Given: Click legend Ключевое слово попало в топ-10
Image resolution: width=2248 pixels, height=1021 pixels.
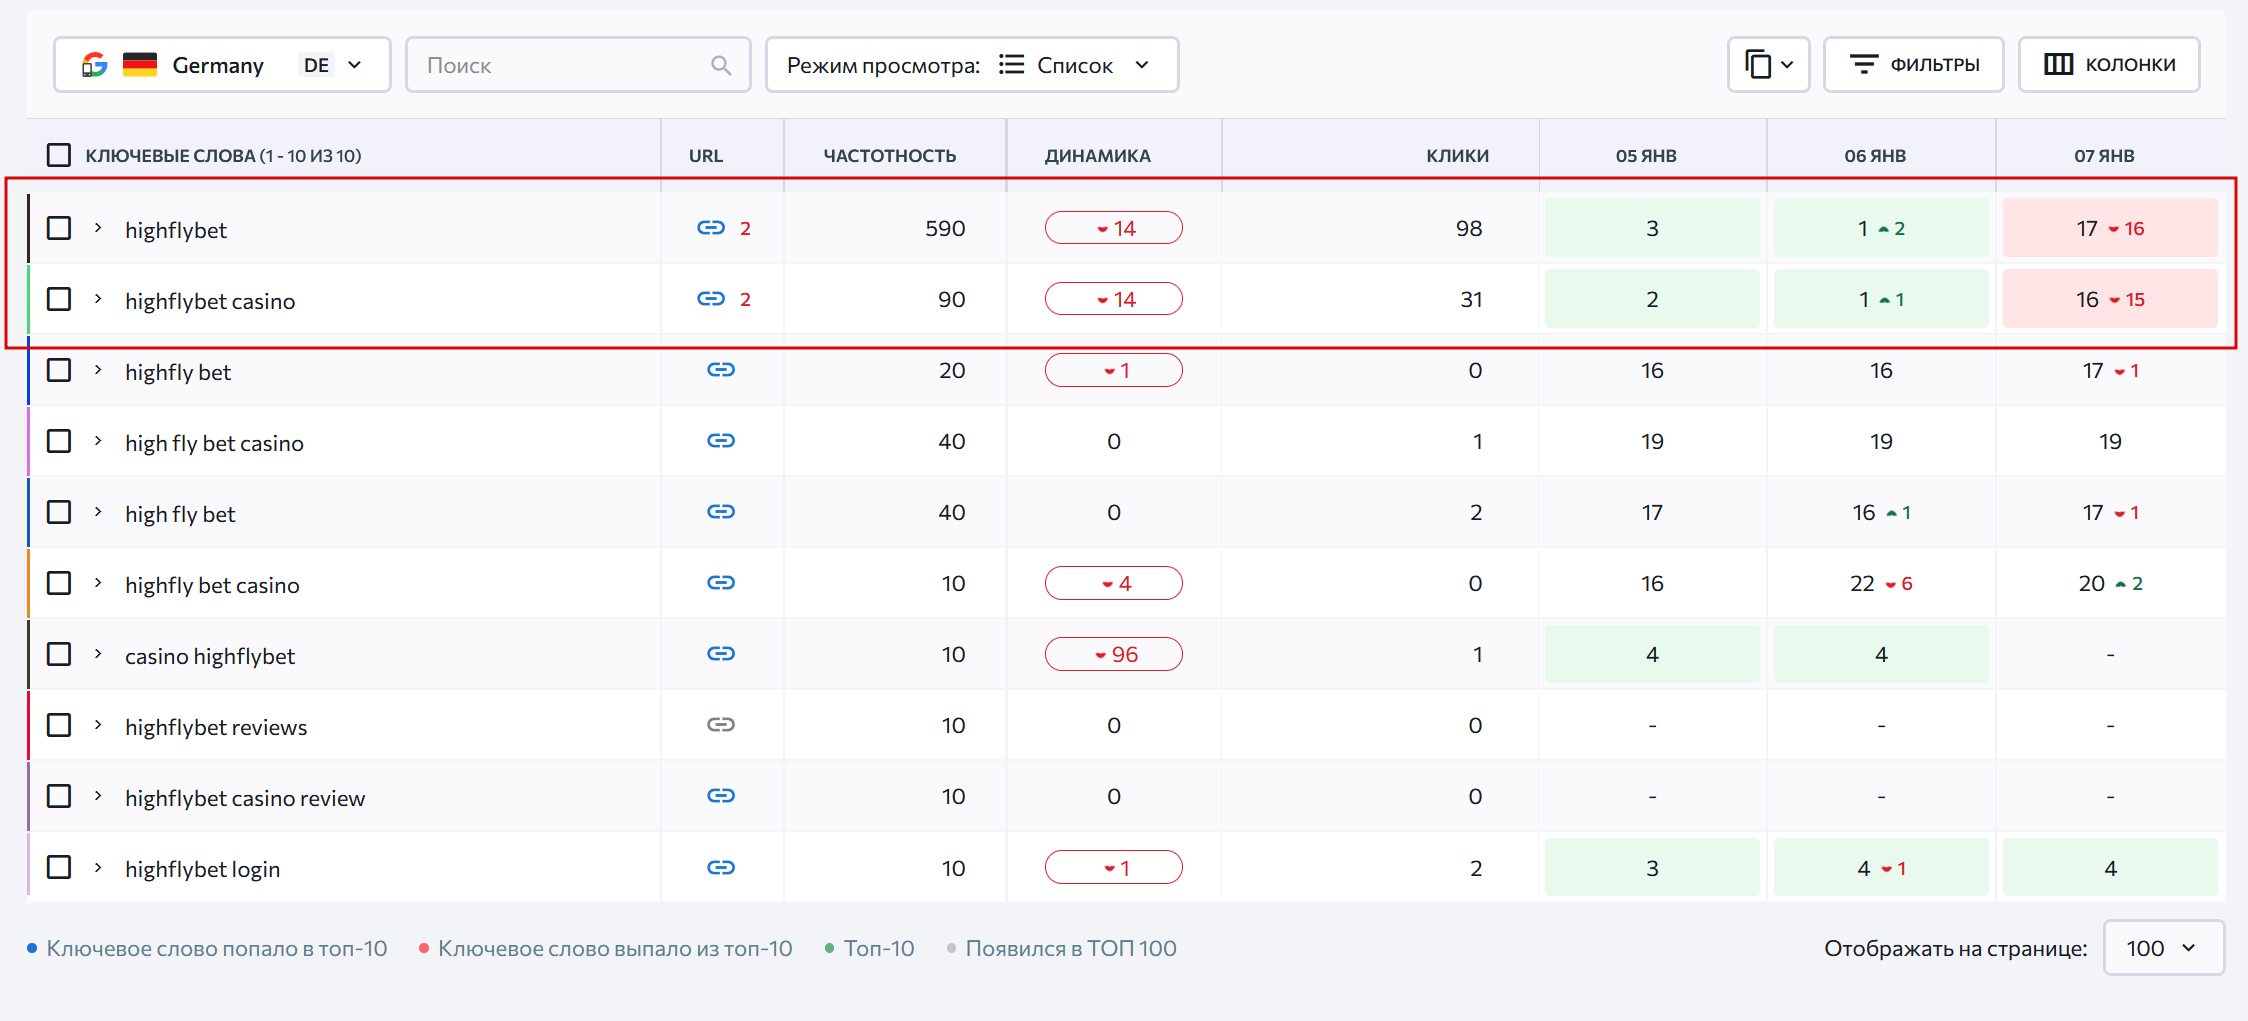Looking at the screenshot, I should pos(207,948).
